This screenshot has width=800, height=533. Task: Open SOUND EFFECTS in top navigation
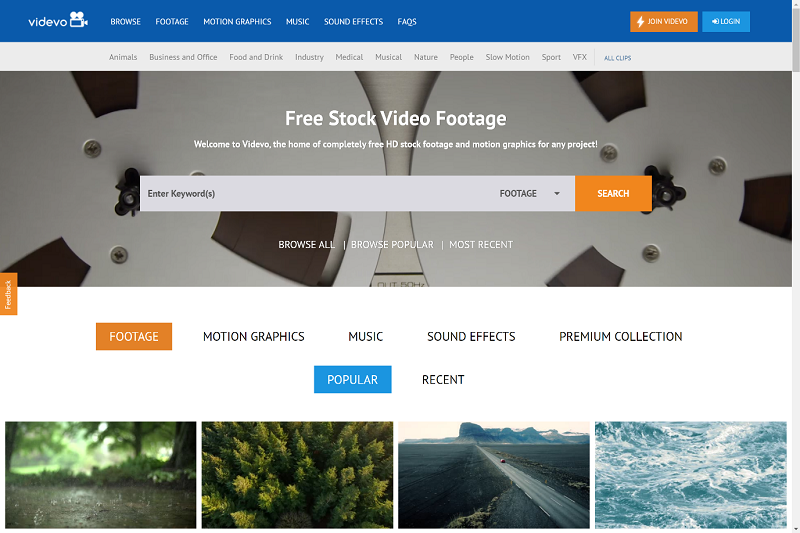[353, 21]
